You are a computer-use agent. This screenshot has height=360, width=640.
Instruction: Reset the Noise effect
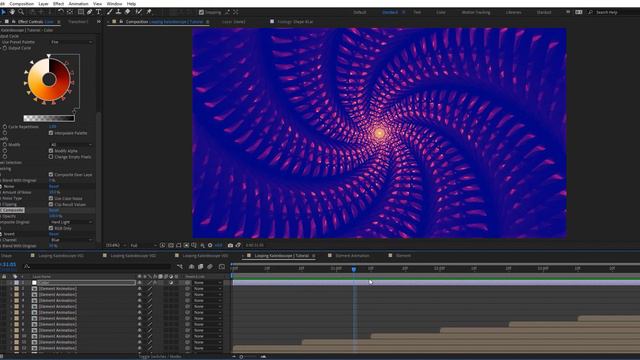54,187
